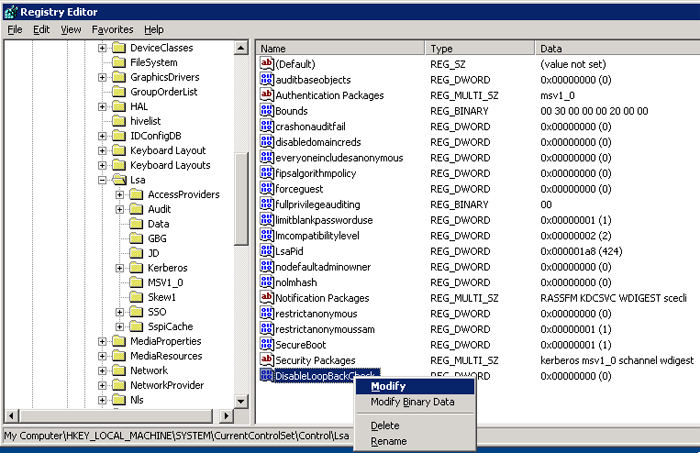The height and width of the screenshot is (453, 700).
Task: Click the limitblankpassworduse value icon
Action: [x=267, y=220]
